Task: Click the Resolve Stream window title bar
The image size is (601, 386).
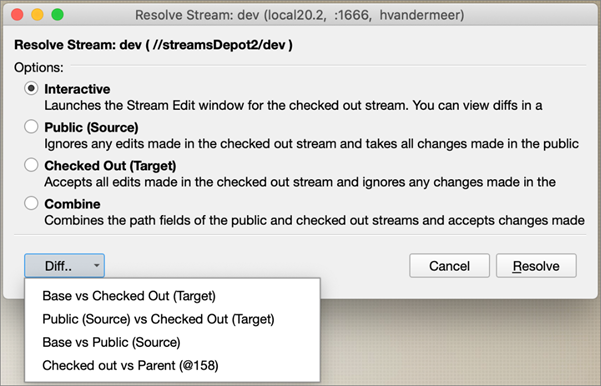Action: (300, 15)
